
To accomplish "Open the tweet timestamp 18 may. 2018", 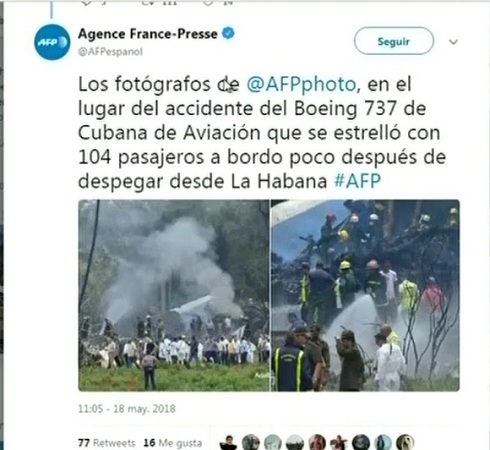I will coord(127,409).
